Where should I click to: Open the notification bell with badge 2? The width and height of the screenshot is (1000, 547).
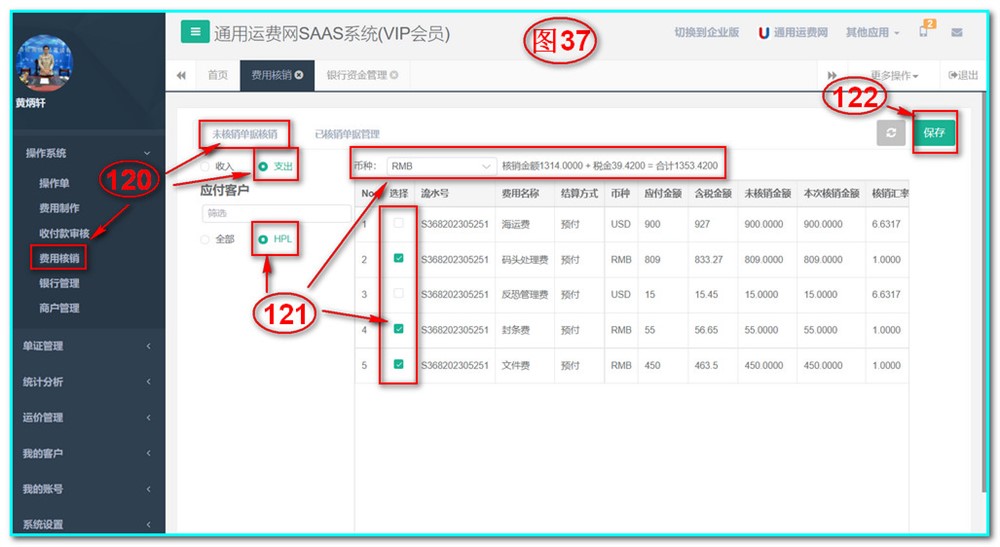click(x=924, y=30)
